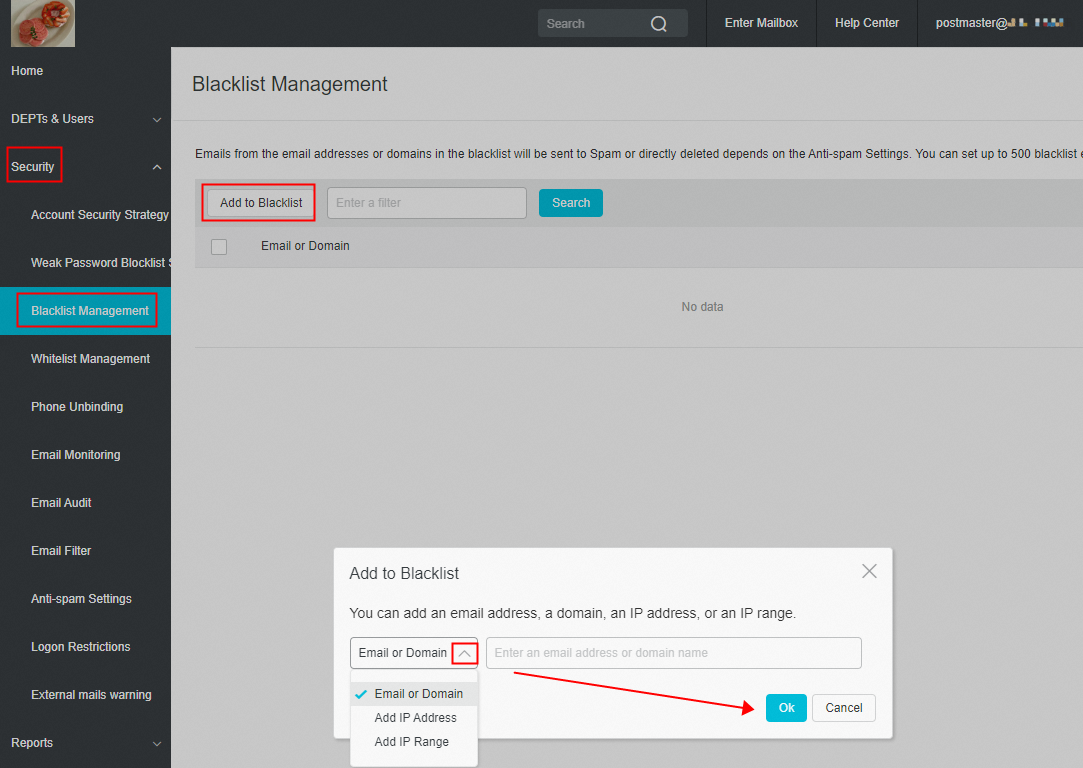
Task: Open Email Monitoring page
Action: click(75, 455)
